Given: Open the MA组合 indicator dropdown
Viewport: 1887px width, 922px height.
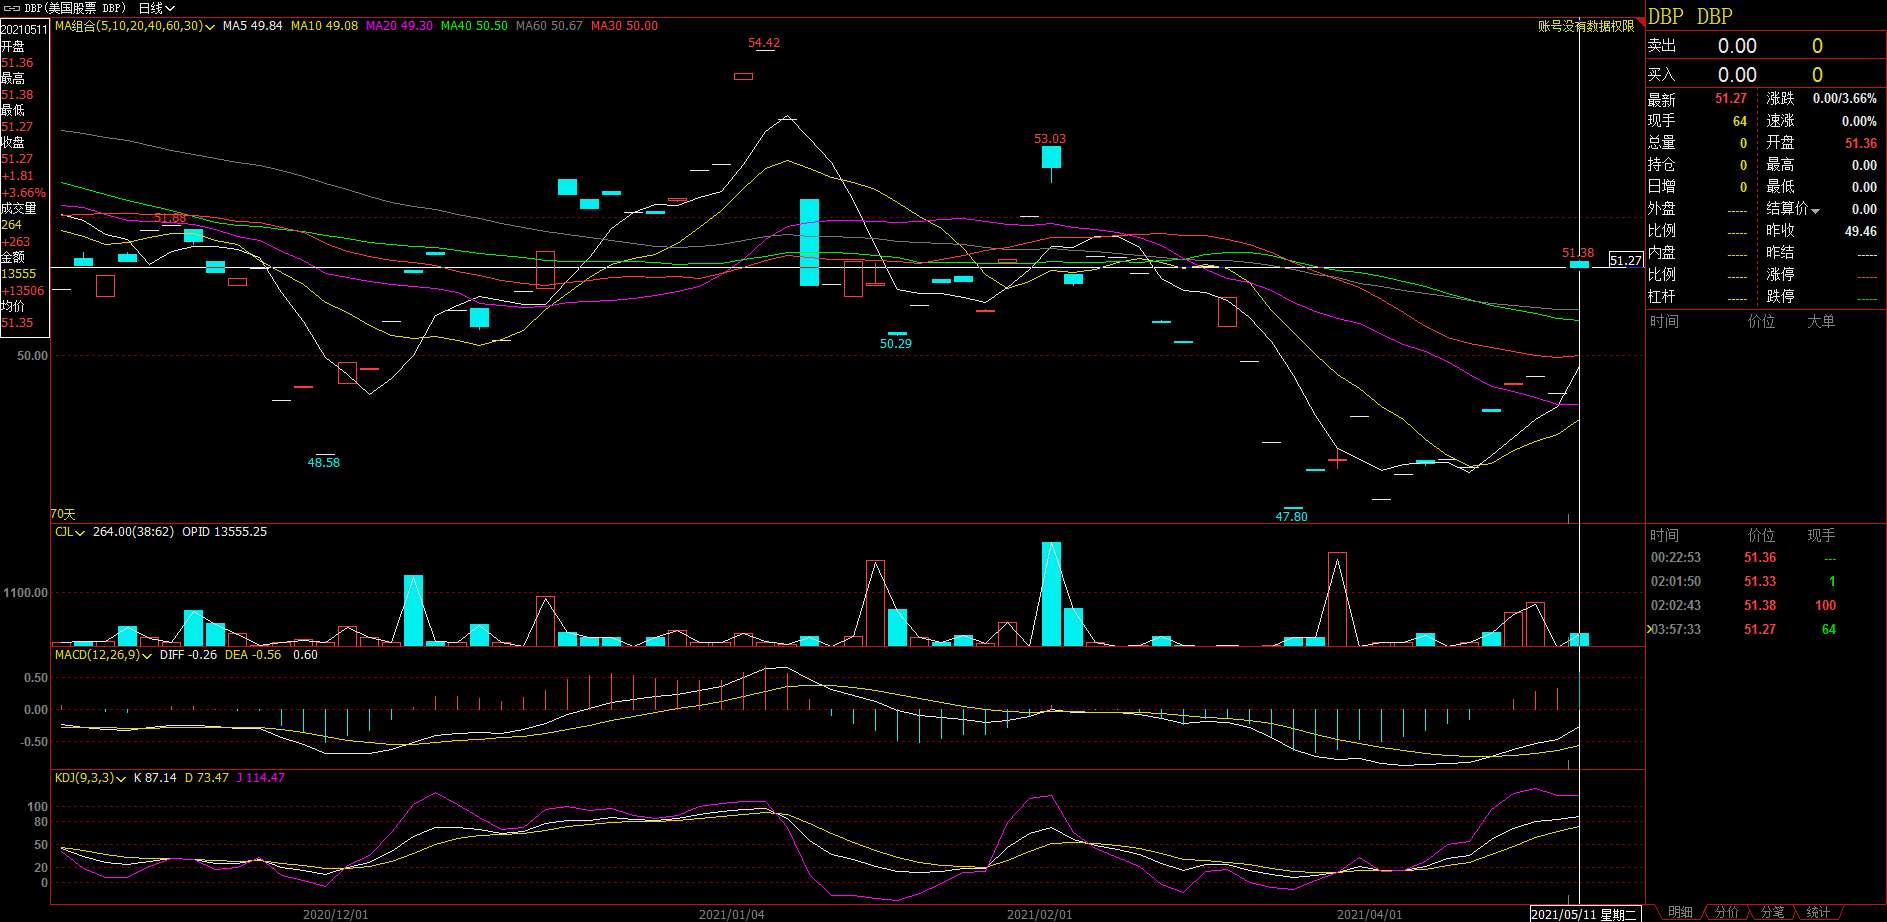Looking at the screenshot, I should (x=134, y=26).
